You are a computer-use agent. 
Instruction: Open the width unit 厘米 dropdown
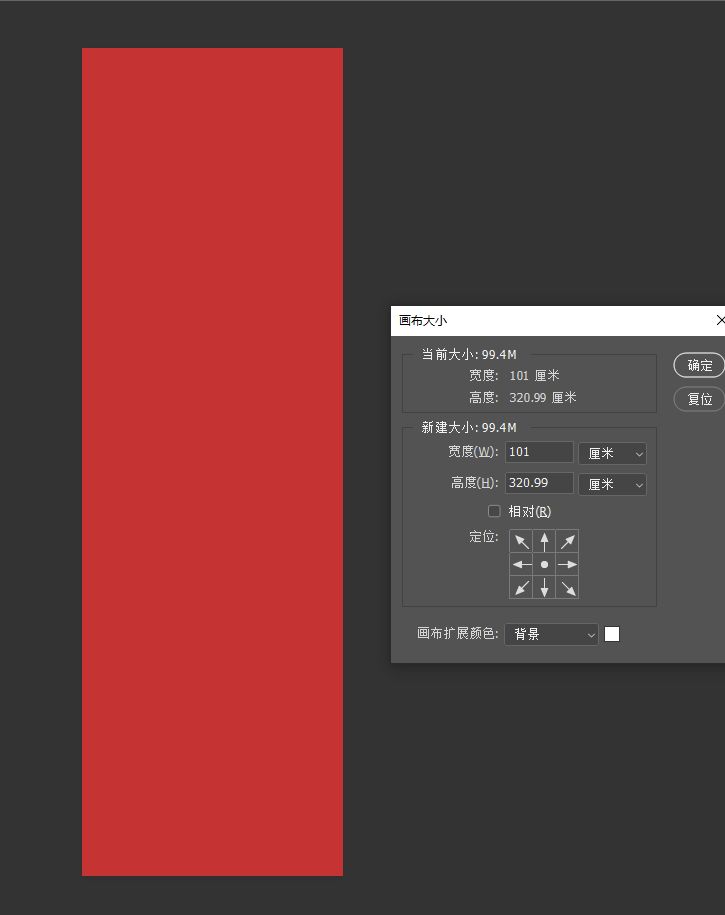[612, 453]
